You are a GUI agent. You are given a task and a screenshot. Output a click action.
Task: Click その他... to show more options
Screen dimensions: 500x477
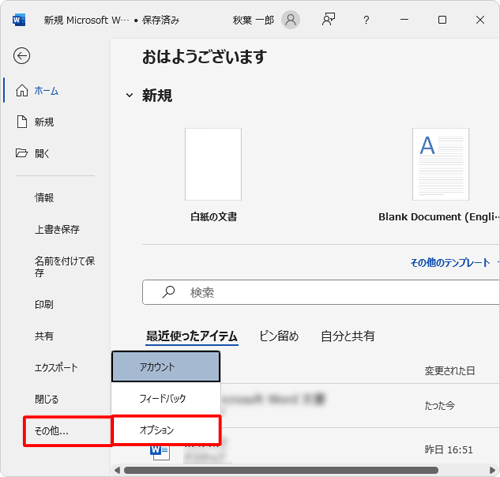point(68,431)
